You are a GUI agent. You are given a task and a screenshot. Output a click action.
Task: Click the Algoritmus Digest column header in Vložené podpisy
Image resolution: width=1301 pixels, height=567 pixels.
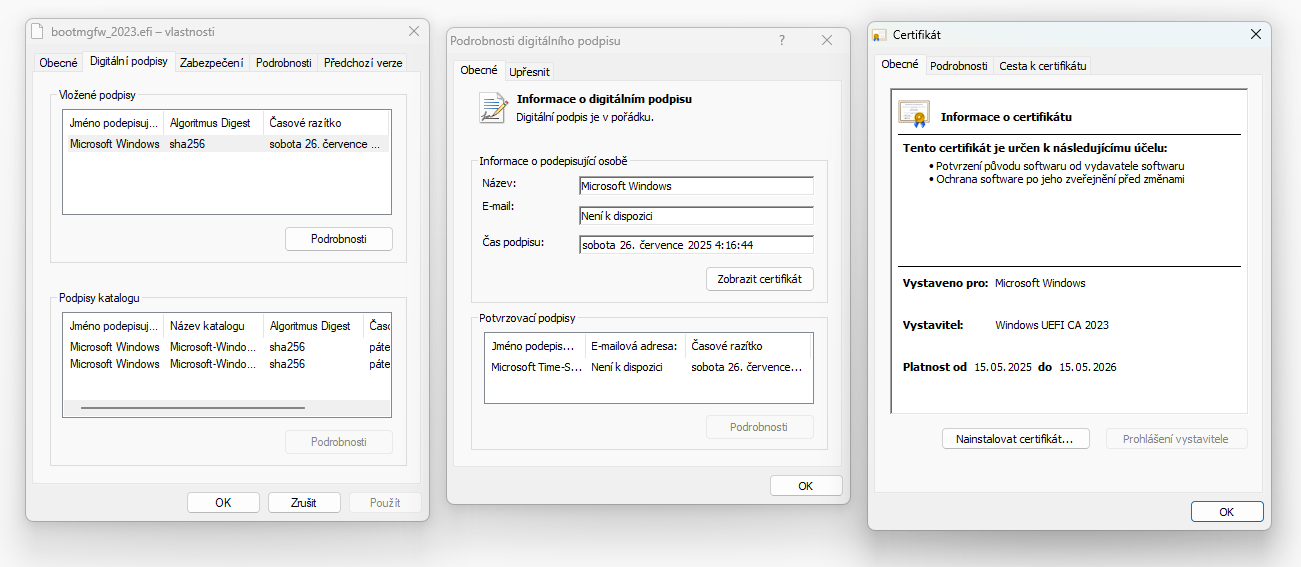pyautogui.click(x=210, y=123)
